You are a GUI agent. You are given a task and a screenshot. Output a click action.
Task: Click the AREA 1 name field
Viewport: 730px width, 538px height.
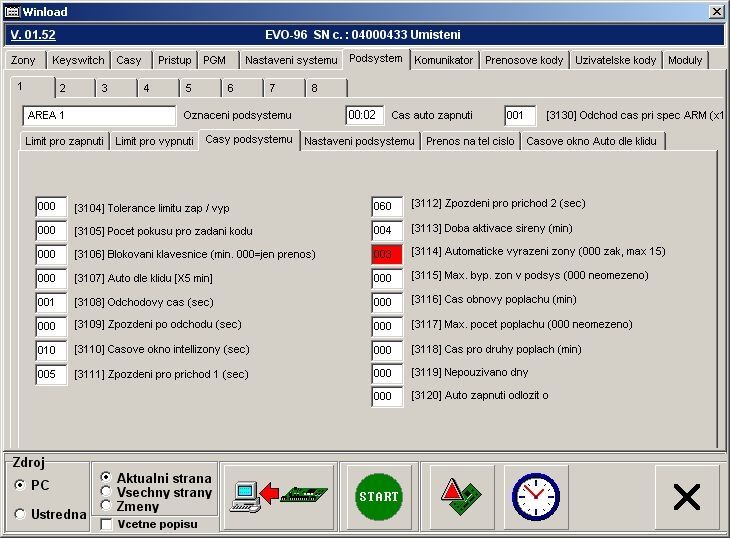[98, 115]
